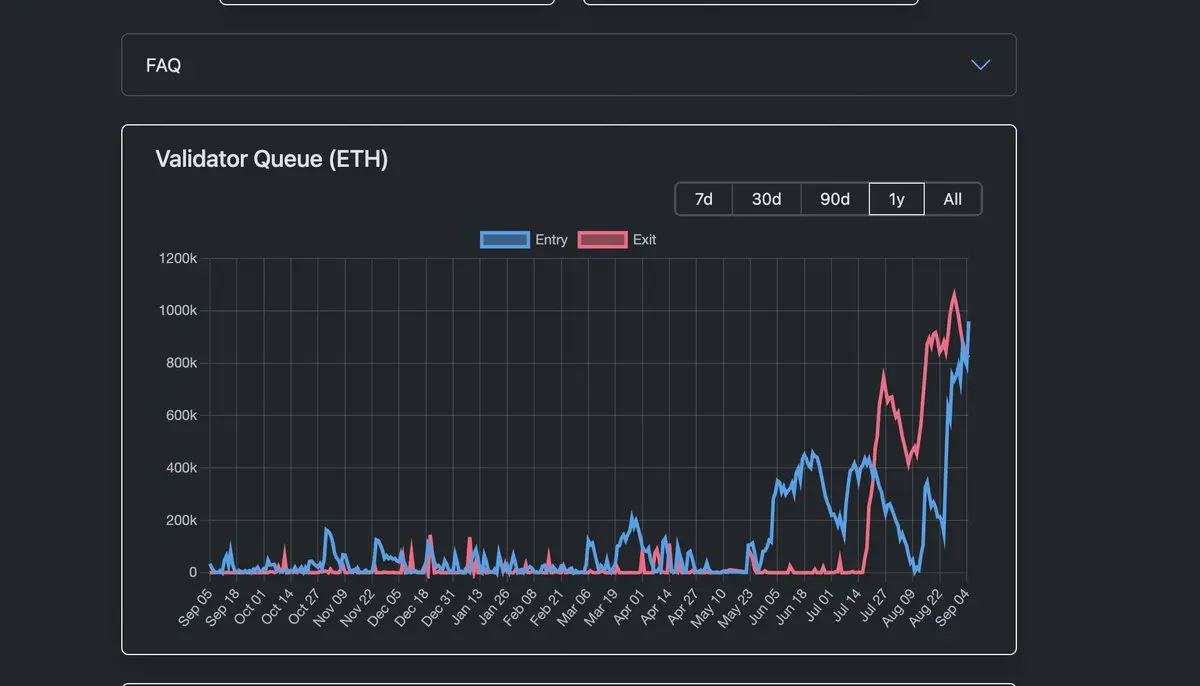The width and height of the screenshot is (1200, 686).
Task: Switch chart range to 30d
Action: pyautogui.click(x=766, y=199)
